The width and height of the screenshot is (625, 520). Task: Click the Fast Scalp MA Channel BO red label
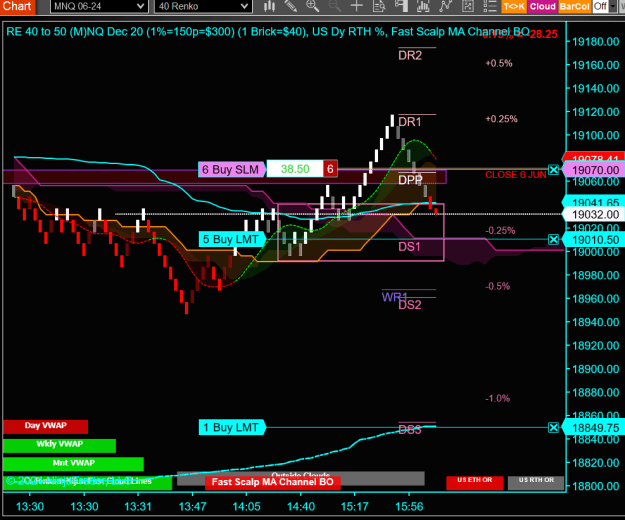click(273, 482)
